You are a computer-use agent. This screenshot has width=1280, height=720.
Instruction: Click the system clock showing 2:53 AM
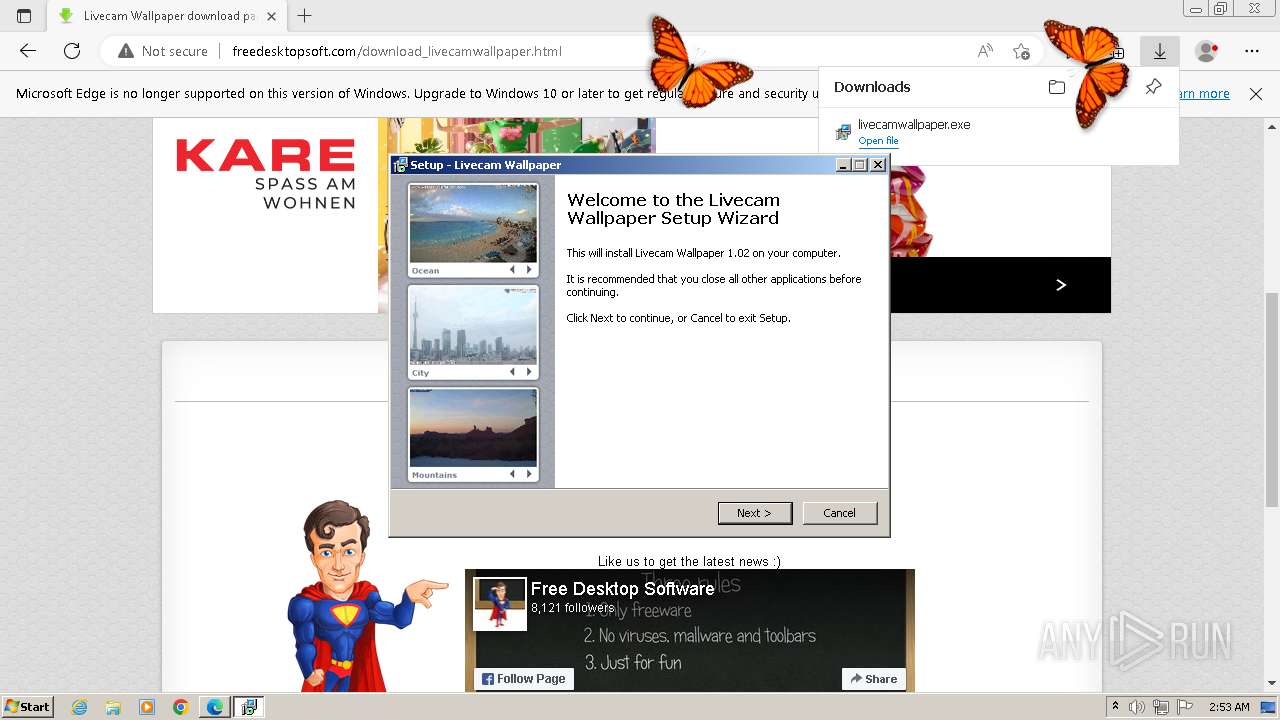click(1229, 707)
